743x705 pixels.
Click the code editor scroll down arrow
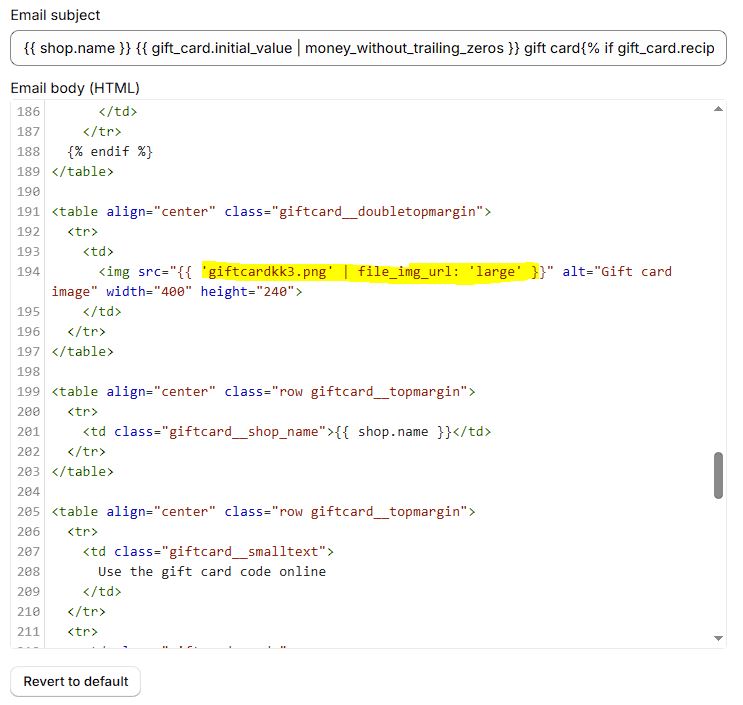coord(718,638)
